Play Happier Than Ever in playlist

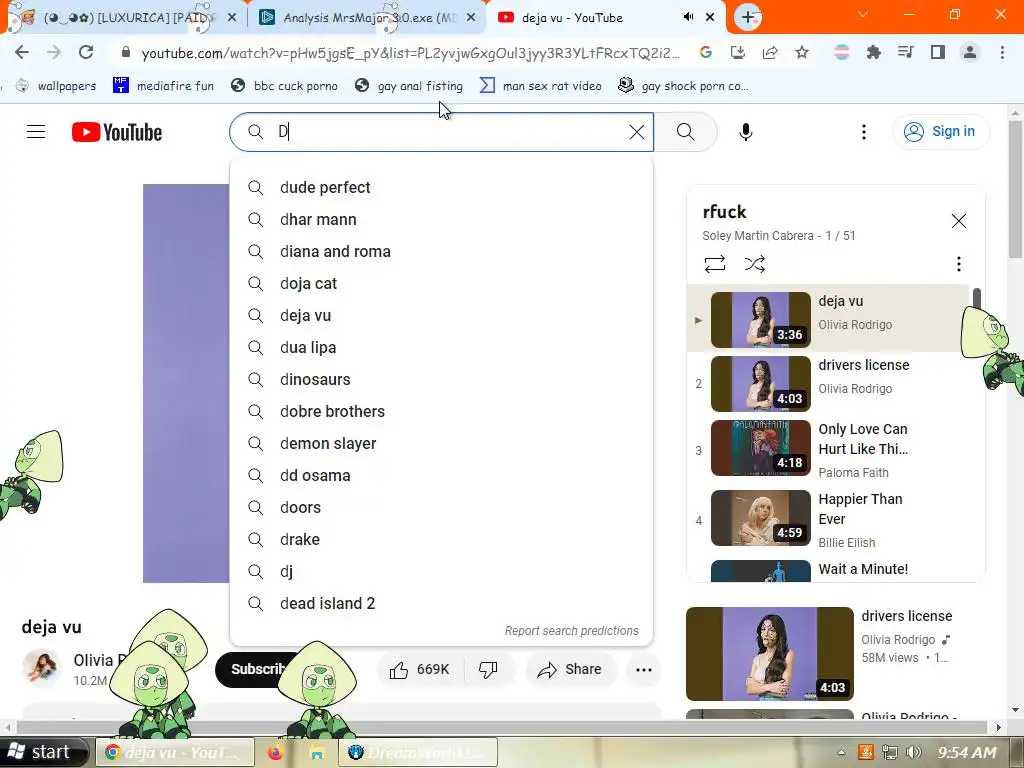[x=828, y=520]
